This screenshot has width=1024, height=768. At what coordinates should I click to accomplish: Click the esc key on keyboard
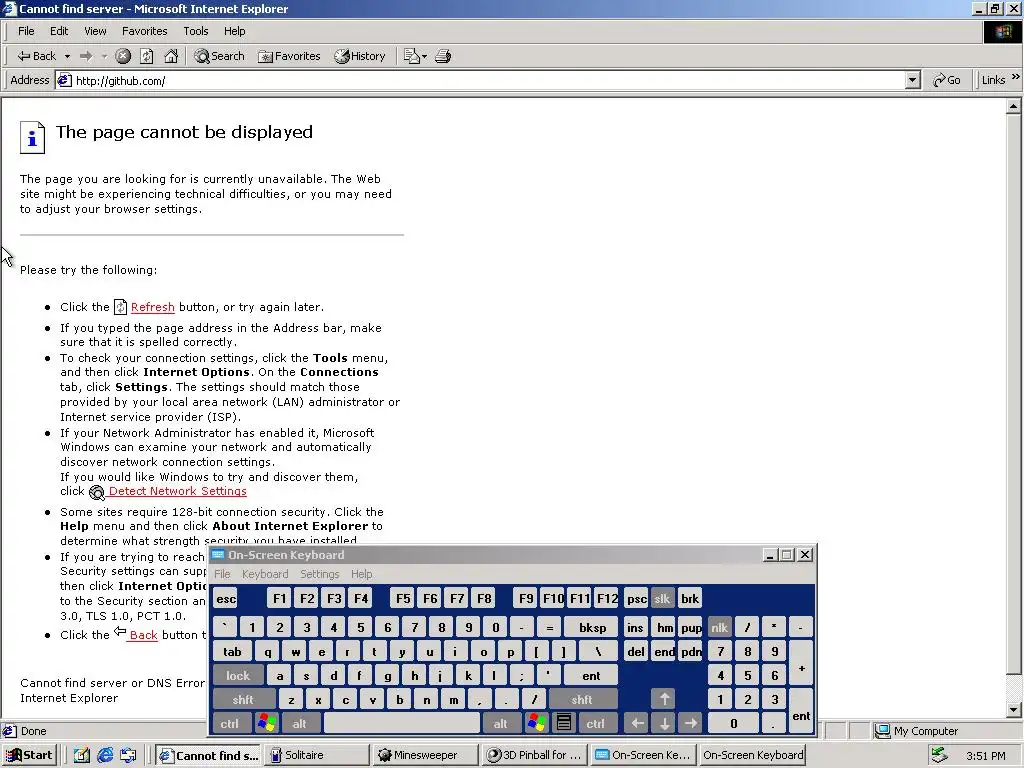[226, 598]
